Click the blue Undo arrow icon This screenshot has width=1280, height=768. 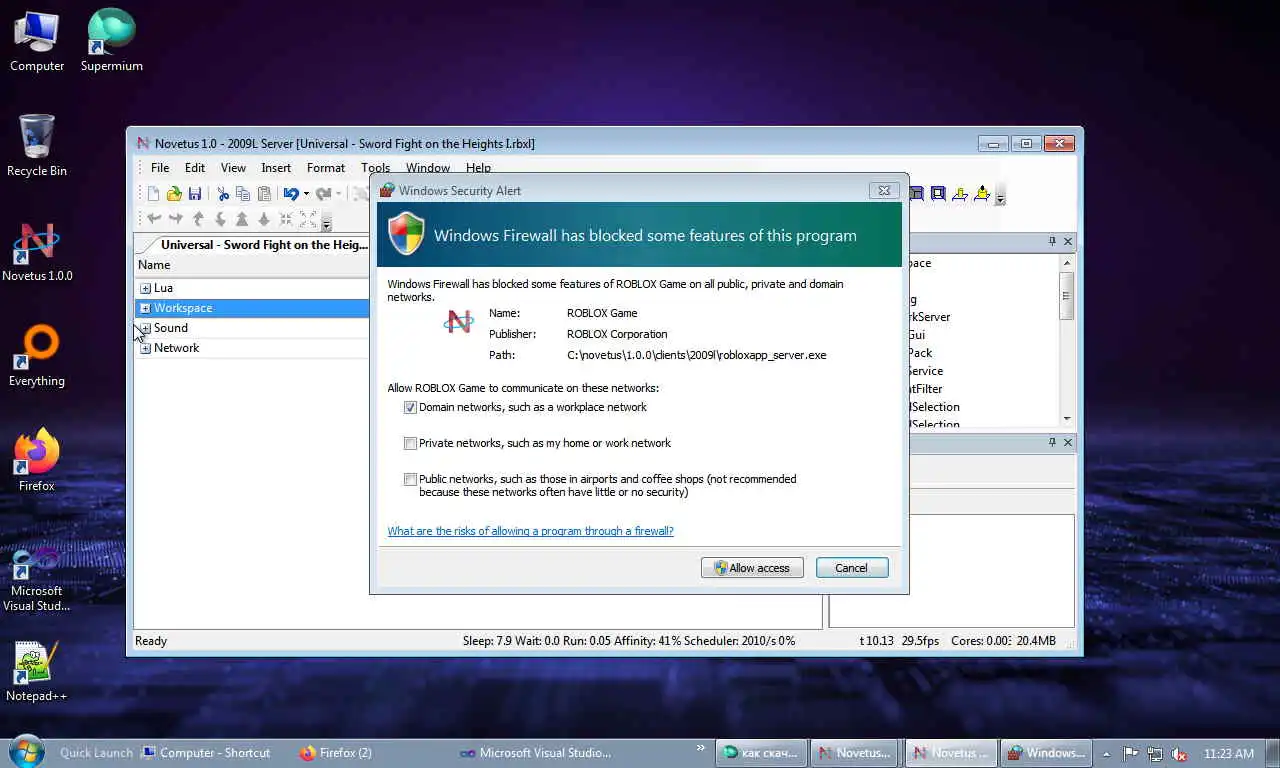[291, 194]
